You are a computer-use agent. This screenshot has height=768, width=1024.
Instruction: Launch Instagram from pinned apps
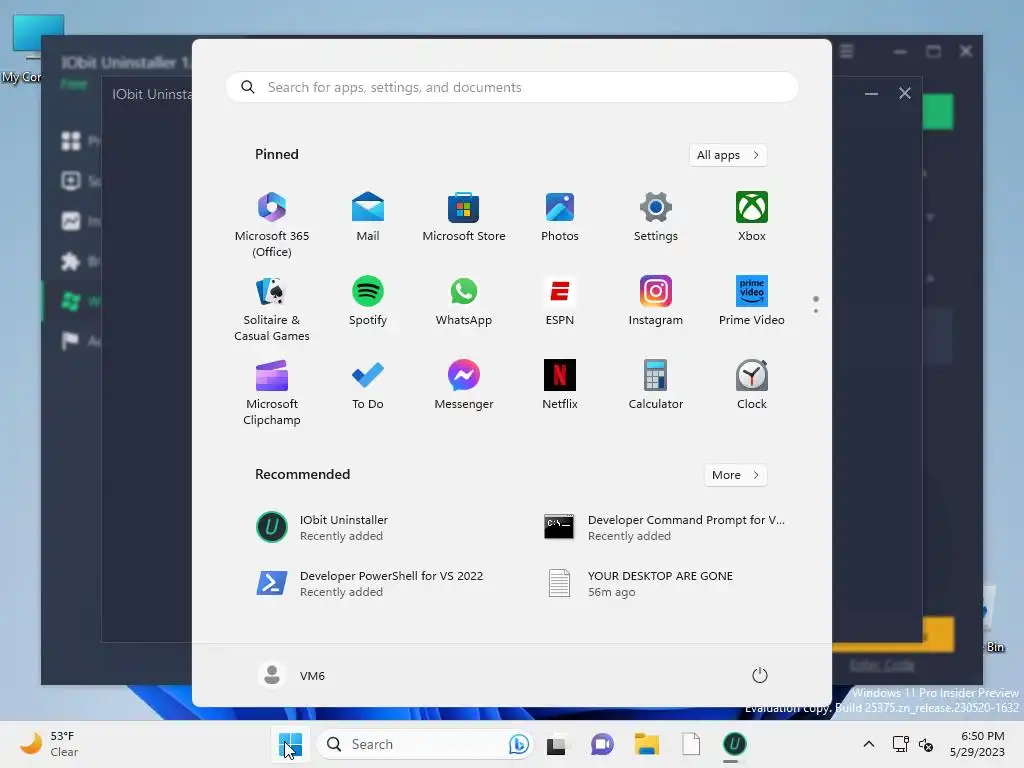[x=656, y=301]
